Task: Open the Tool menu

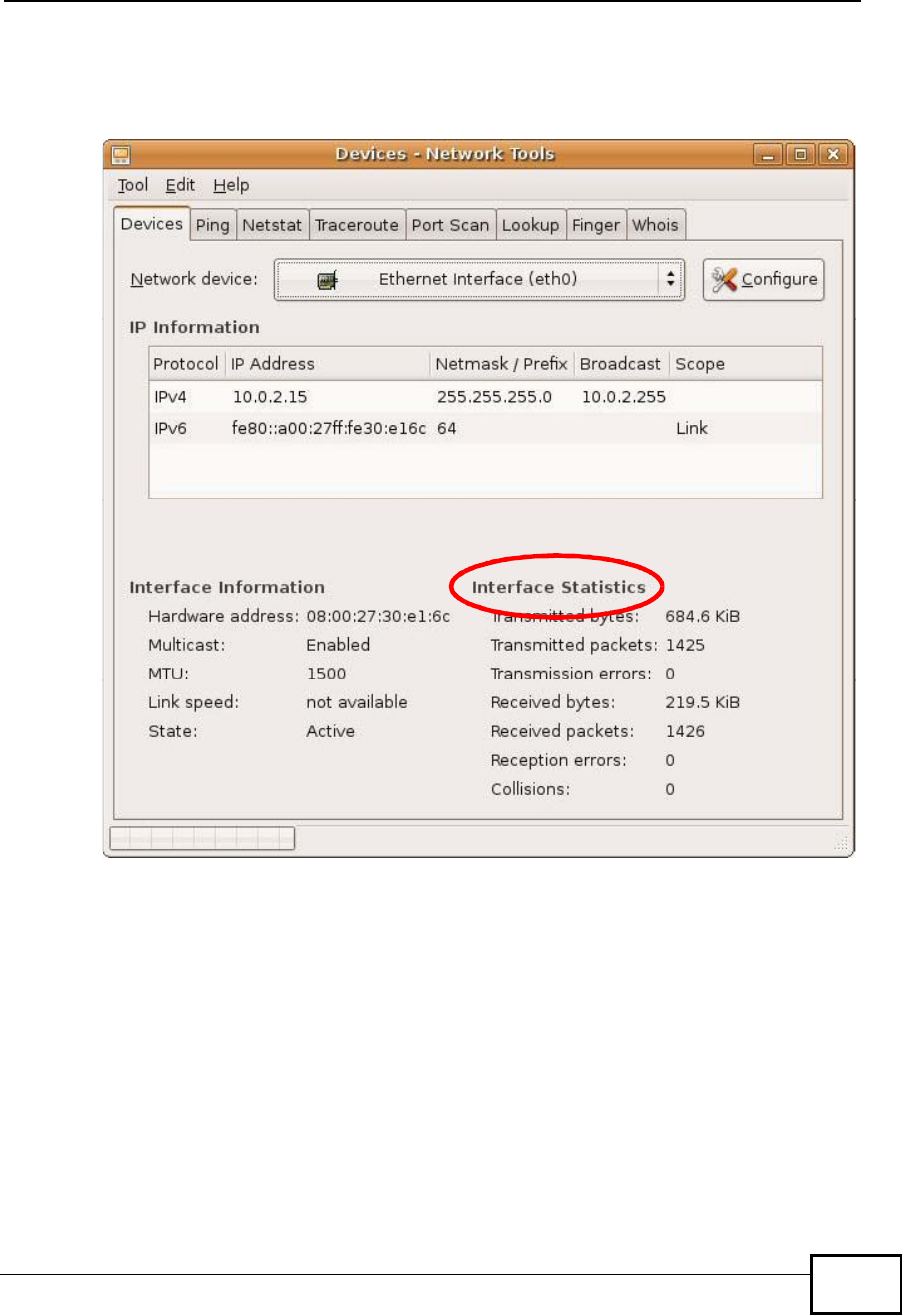Action: pyautogui.click(x=132, y=185)
